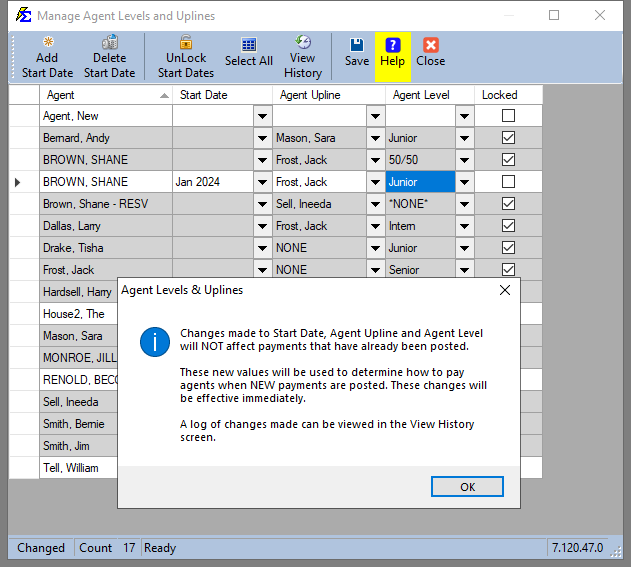Viewport: 631px width, 567px height.
Task: Select the Dallas, Larry agent cell
Action: (105, 226)
